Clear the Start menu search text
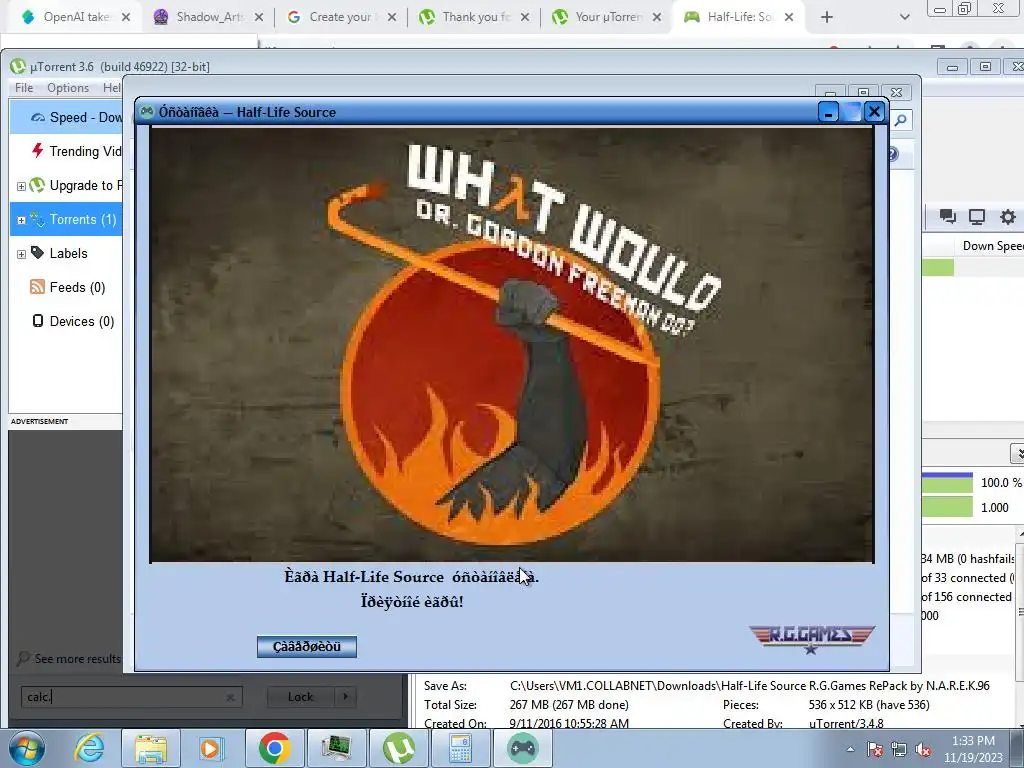 pos(230,697)
